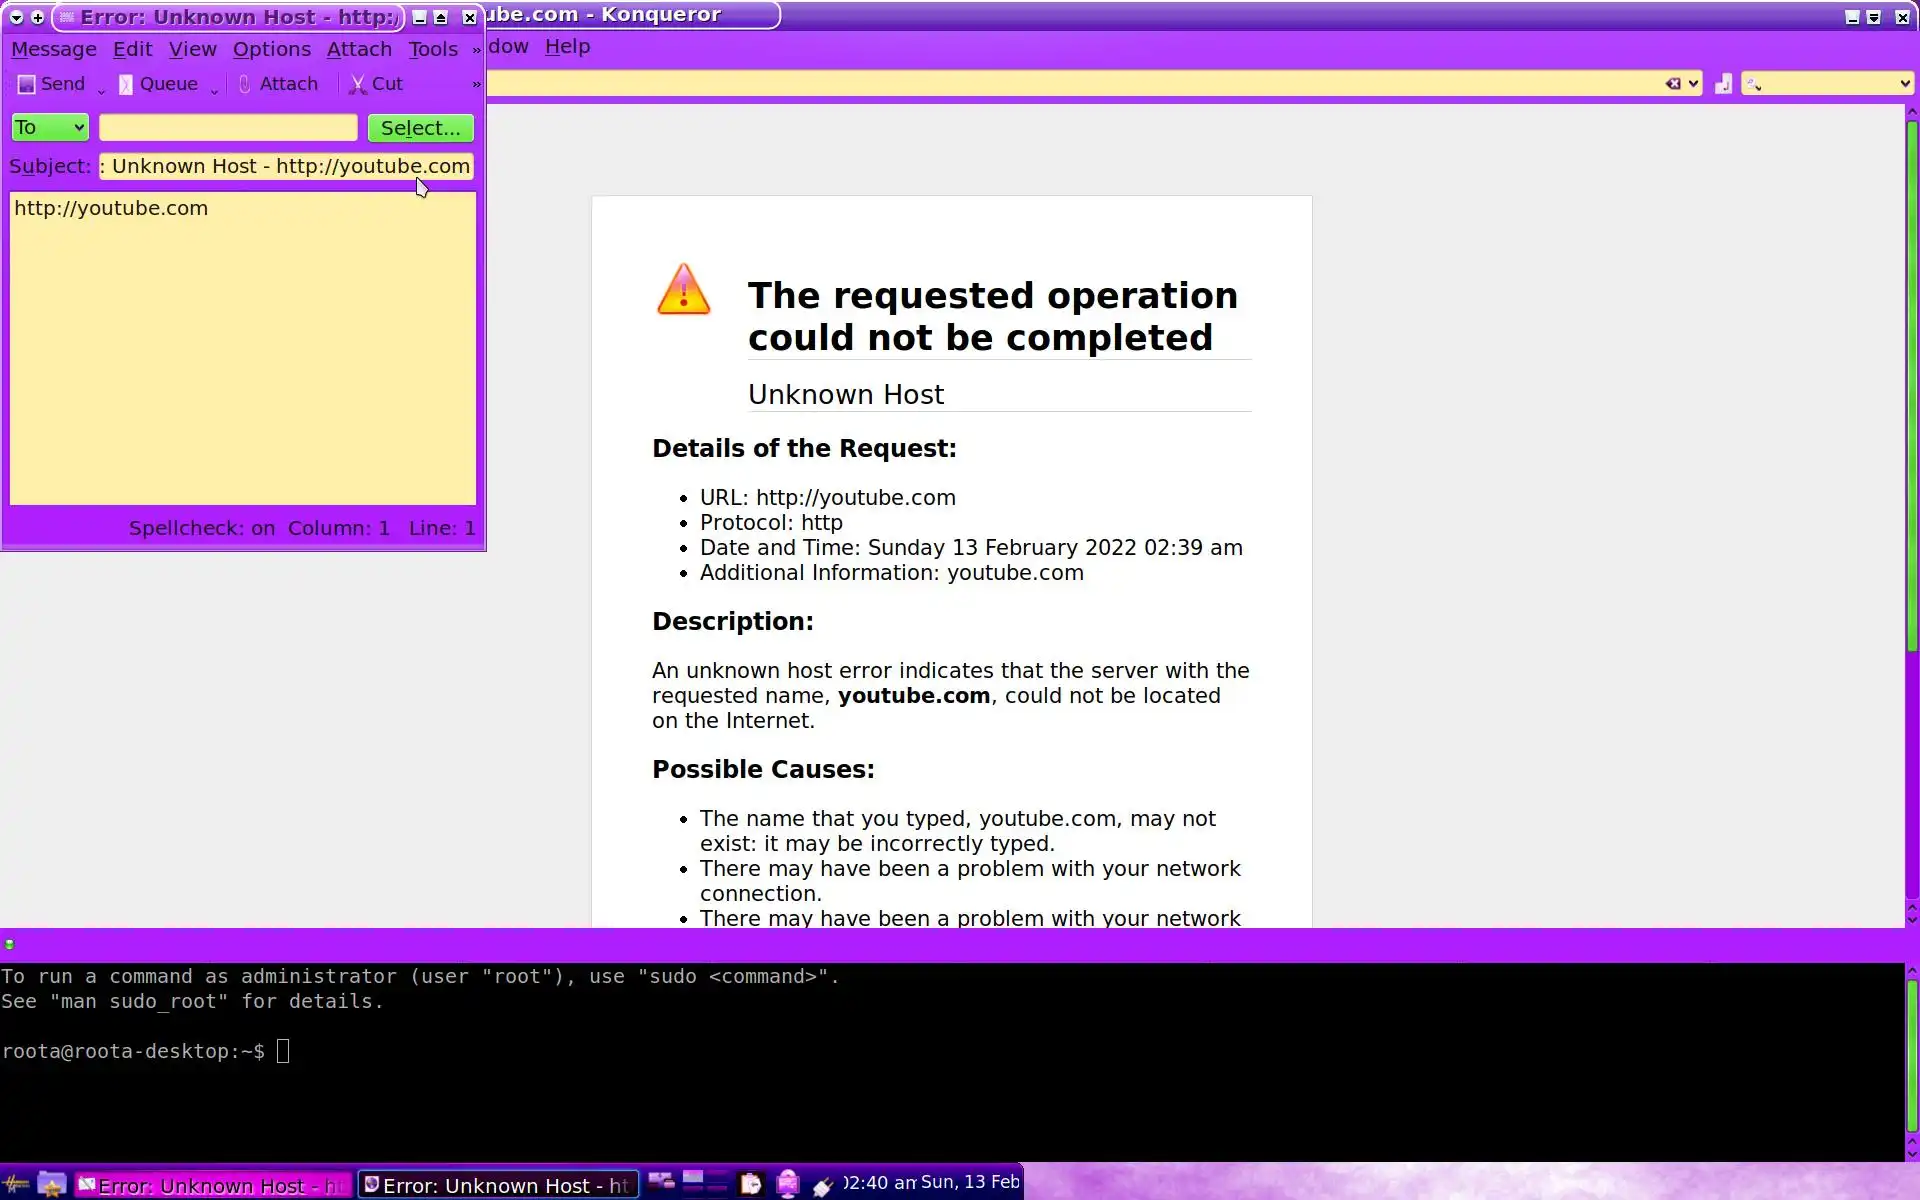The height and width of the screenshot is (1200, 1920).
Task: Expand the To recipient type dropdown
Action: click(x=50, y=128)
